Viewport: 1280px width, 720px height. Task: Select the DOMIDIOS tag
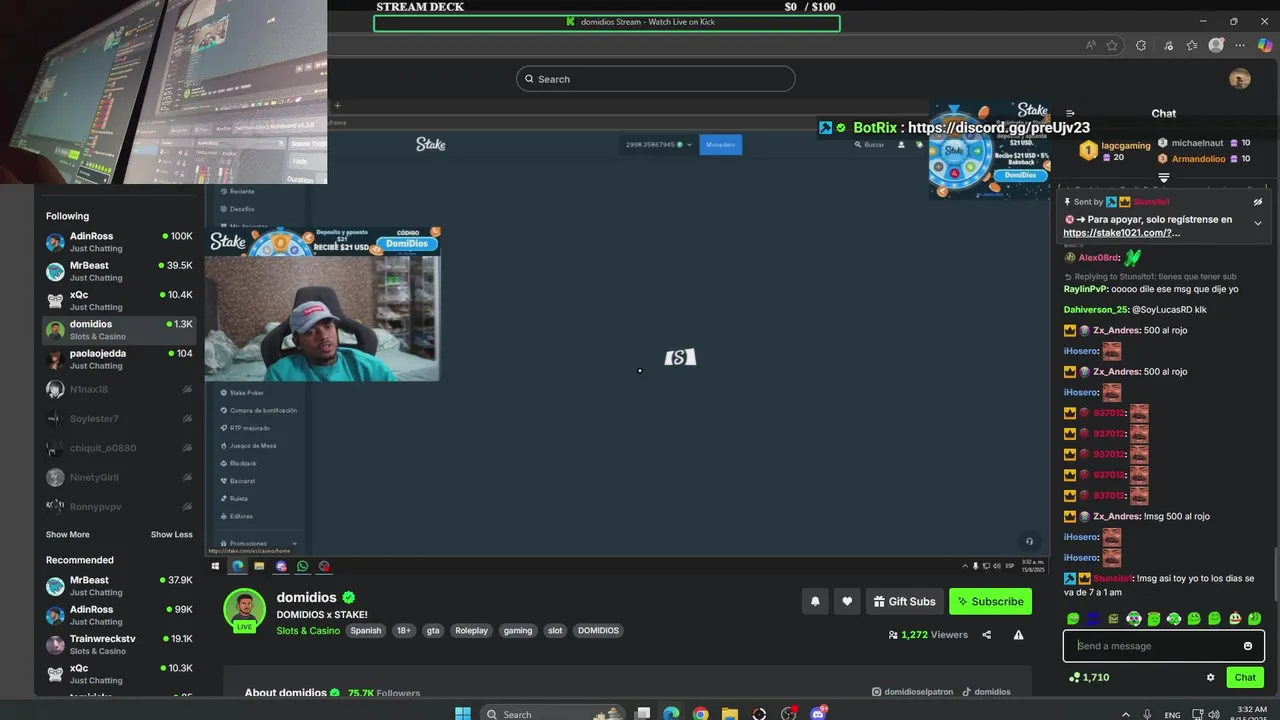pyautogui.click(x=598, y=631)
